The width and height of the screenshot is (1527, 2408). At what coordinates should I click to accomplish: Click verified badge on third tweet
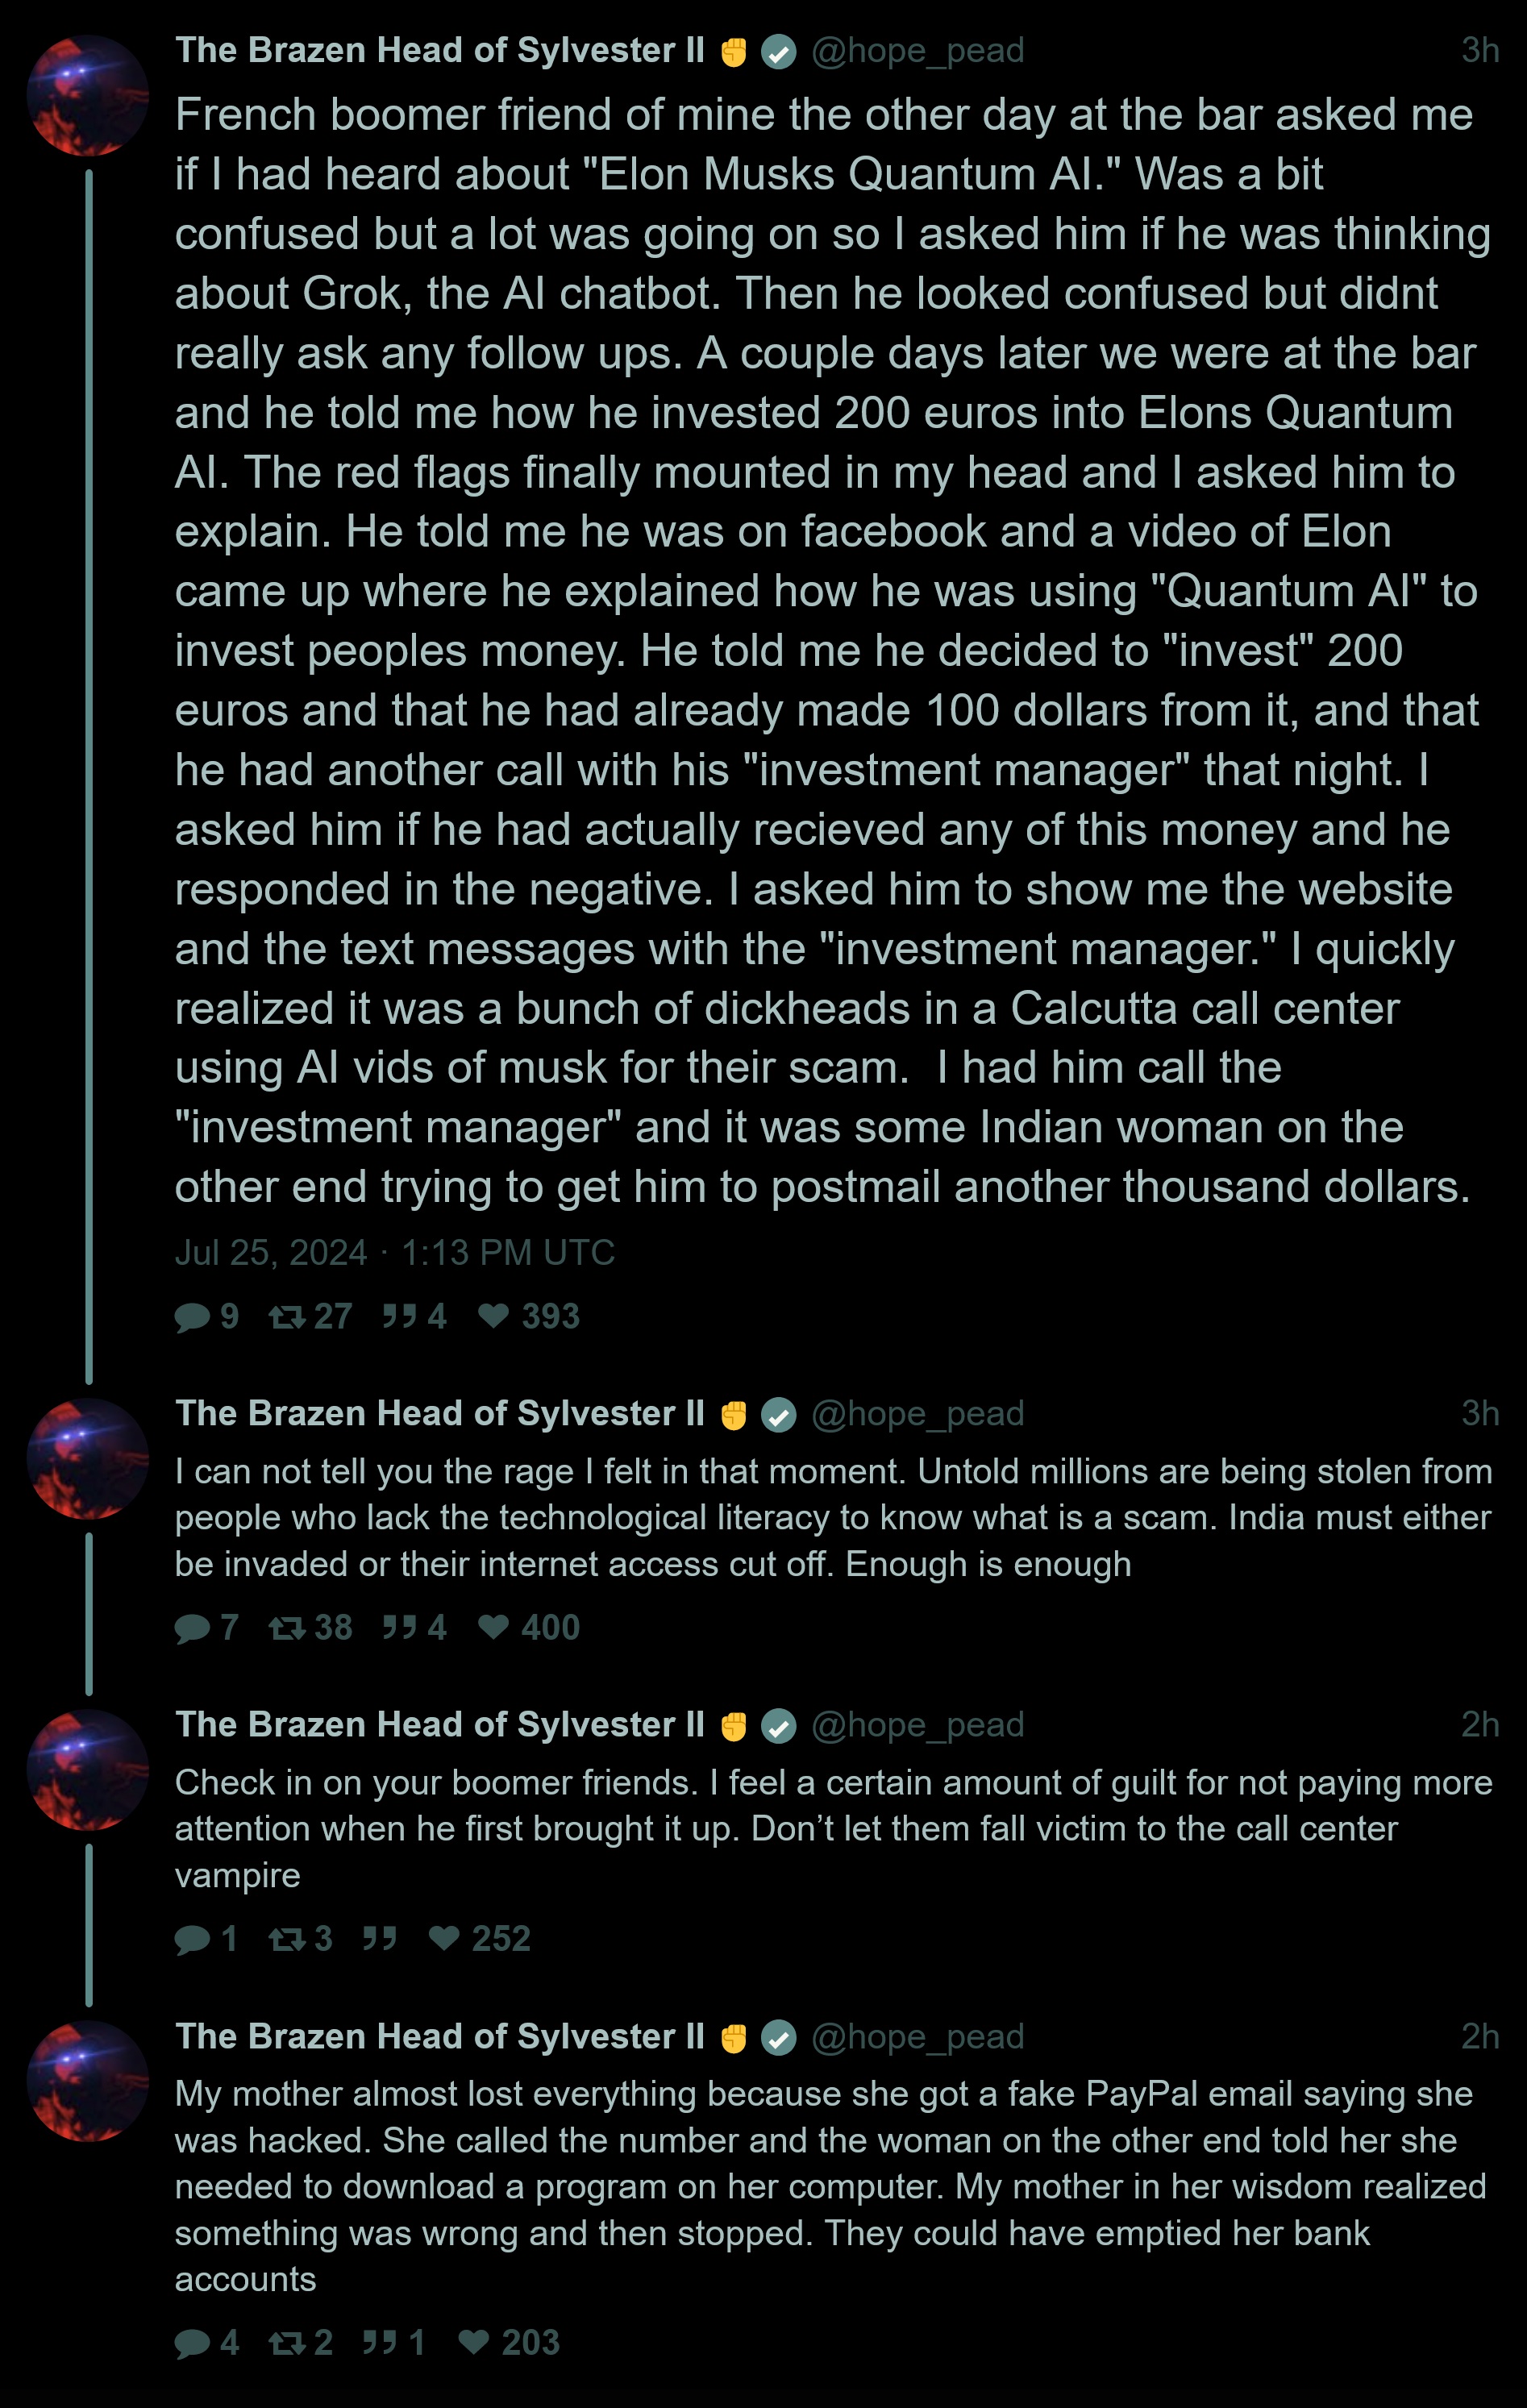tap(779, 1726)
